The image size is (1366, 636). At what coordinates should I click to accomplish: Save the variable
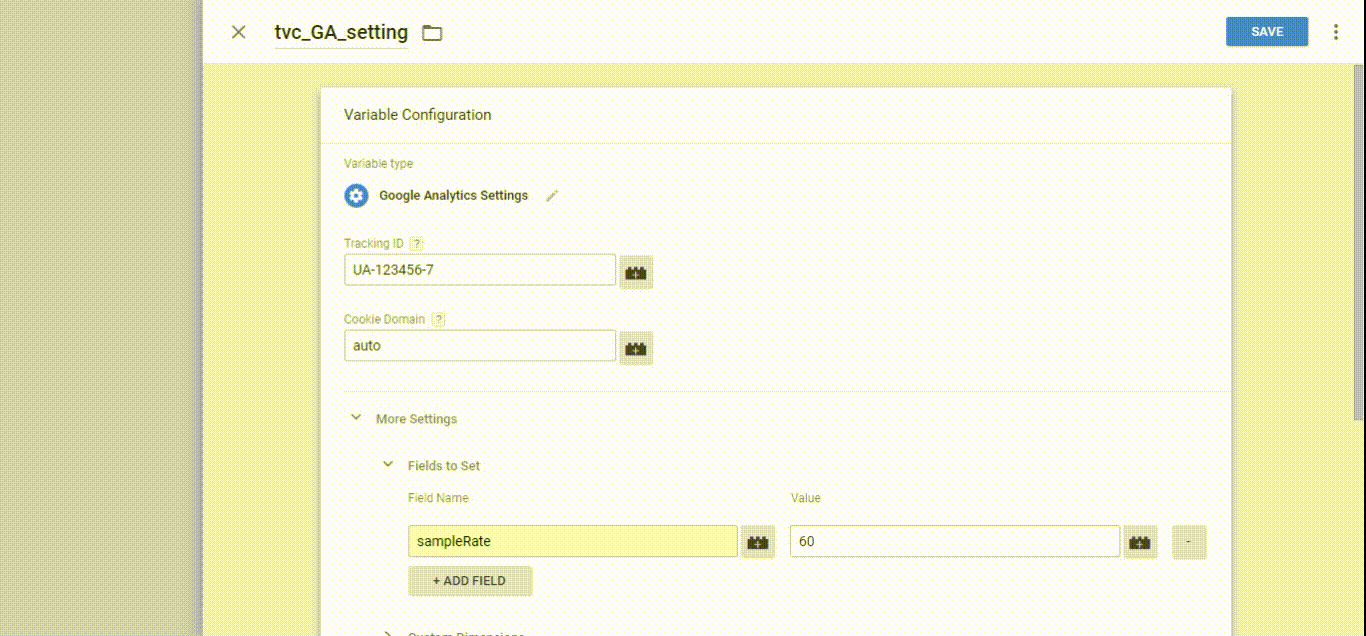(1267, 32)
